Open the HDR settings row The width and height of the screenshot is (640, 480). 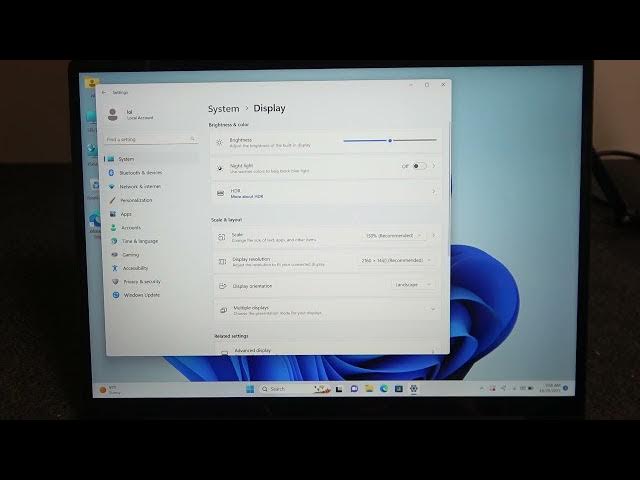point(326,191)
